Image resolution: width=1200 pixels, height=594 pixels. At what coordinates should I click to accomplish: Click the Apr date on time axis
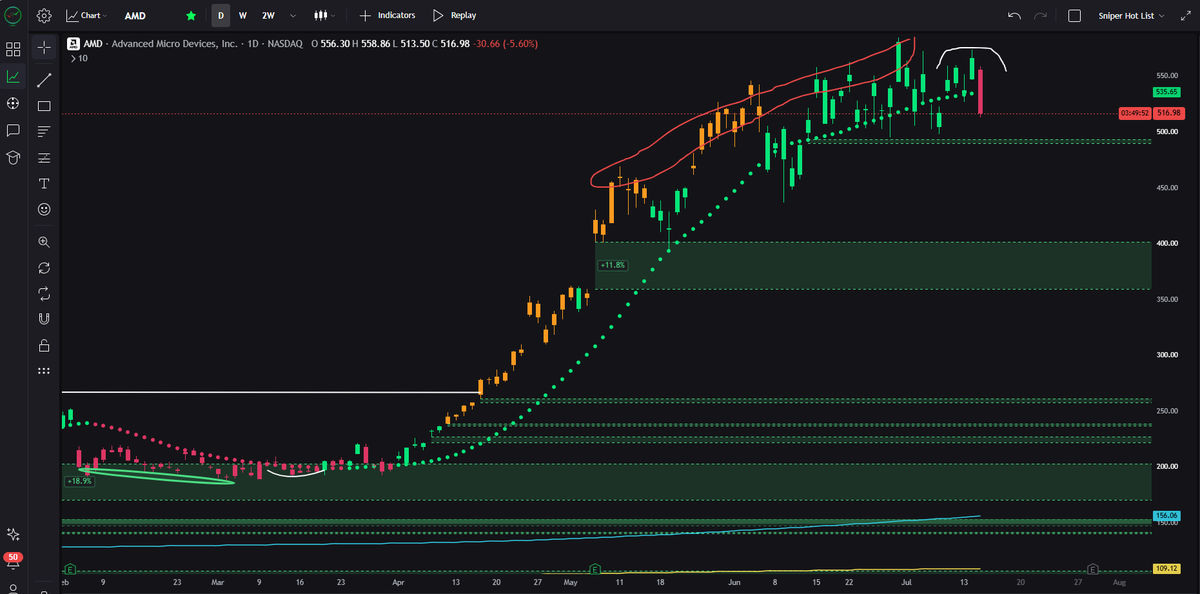(x=399, y=581)
